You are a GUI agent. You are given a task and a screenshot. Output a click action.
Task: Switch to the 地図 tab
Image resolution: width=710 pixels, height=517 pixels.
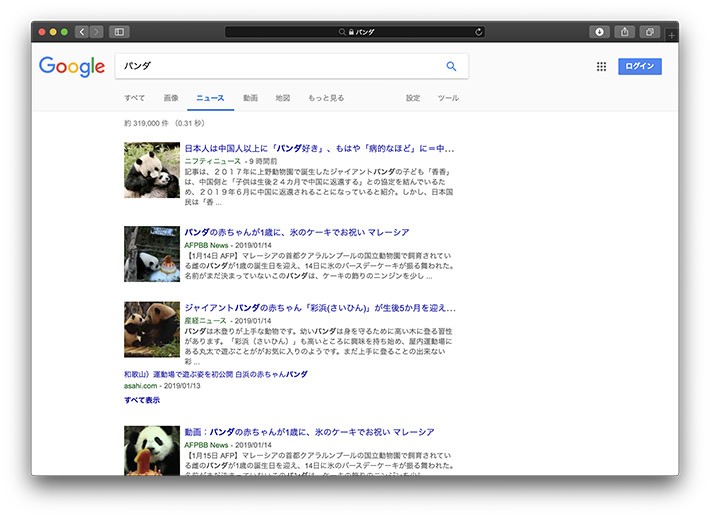[283, 98]
